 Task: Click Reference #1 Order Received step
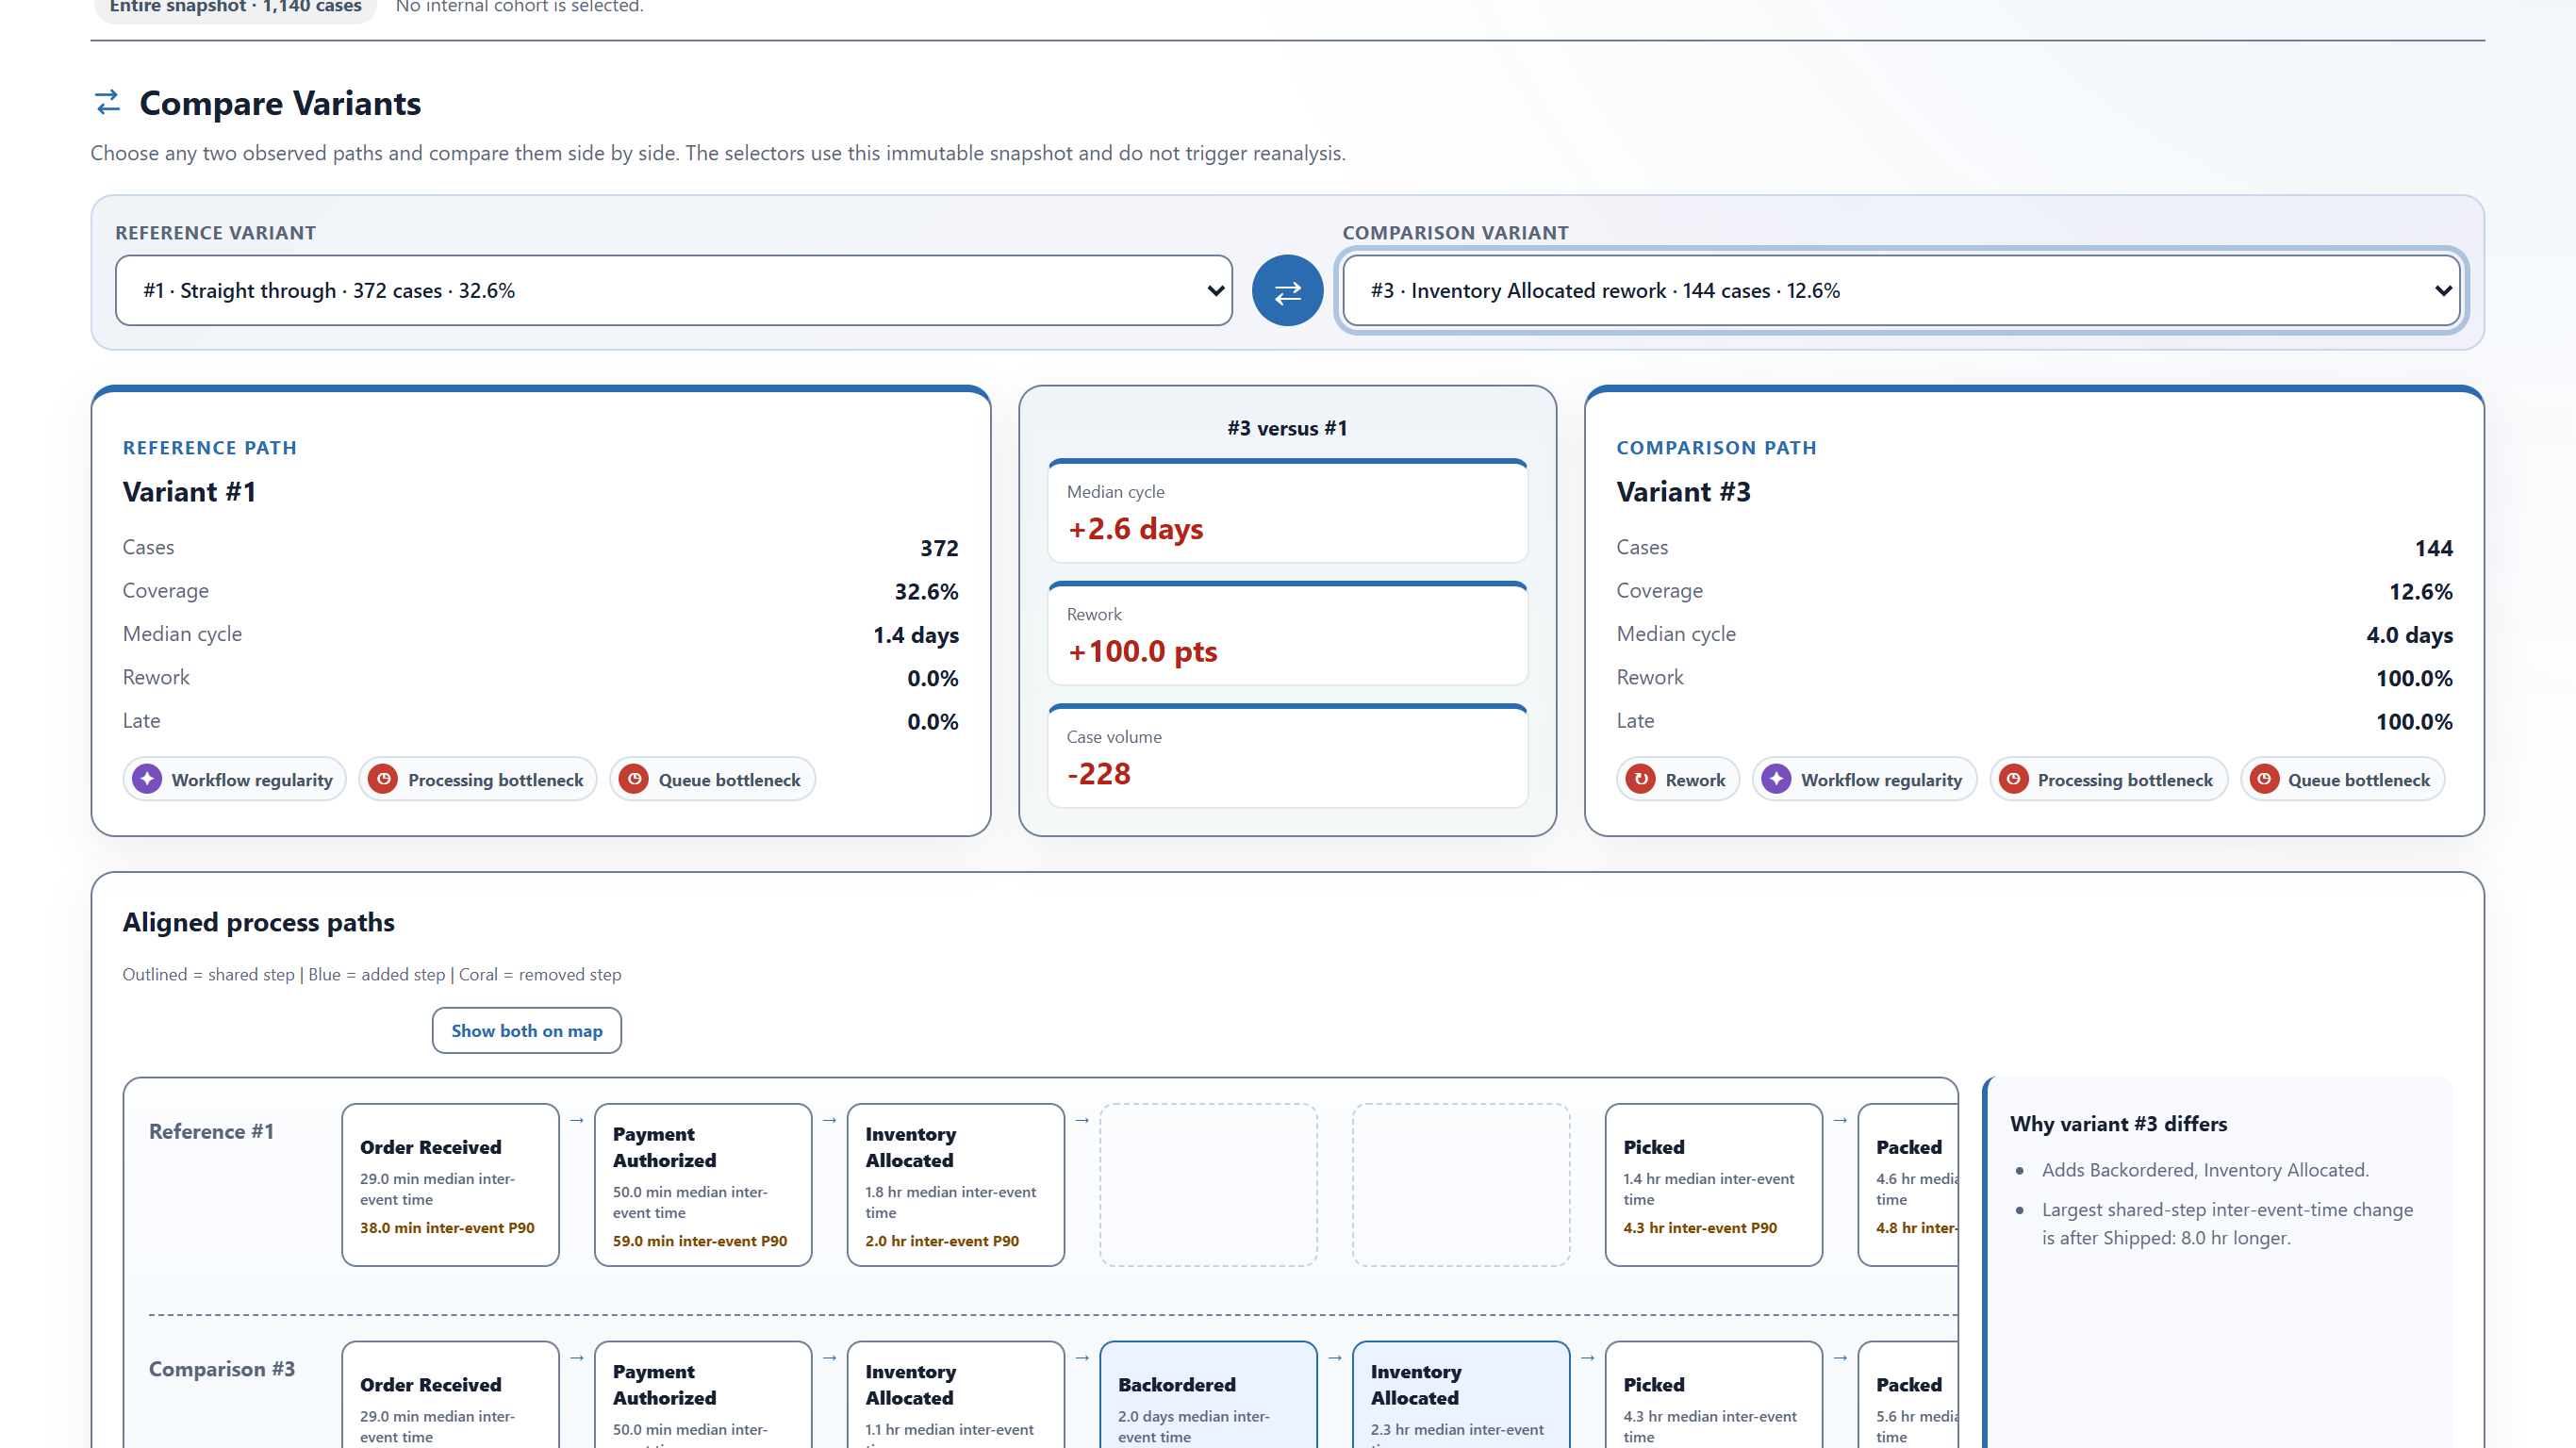pos(450,1185)
